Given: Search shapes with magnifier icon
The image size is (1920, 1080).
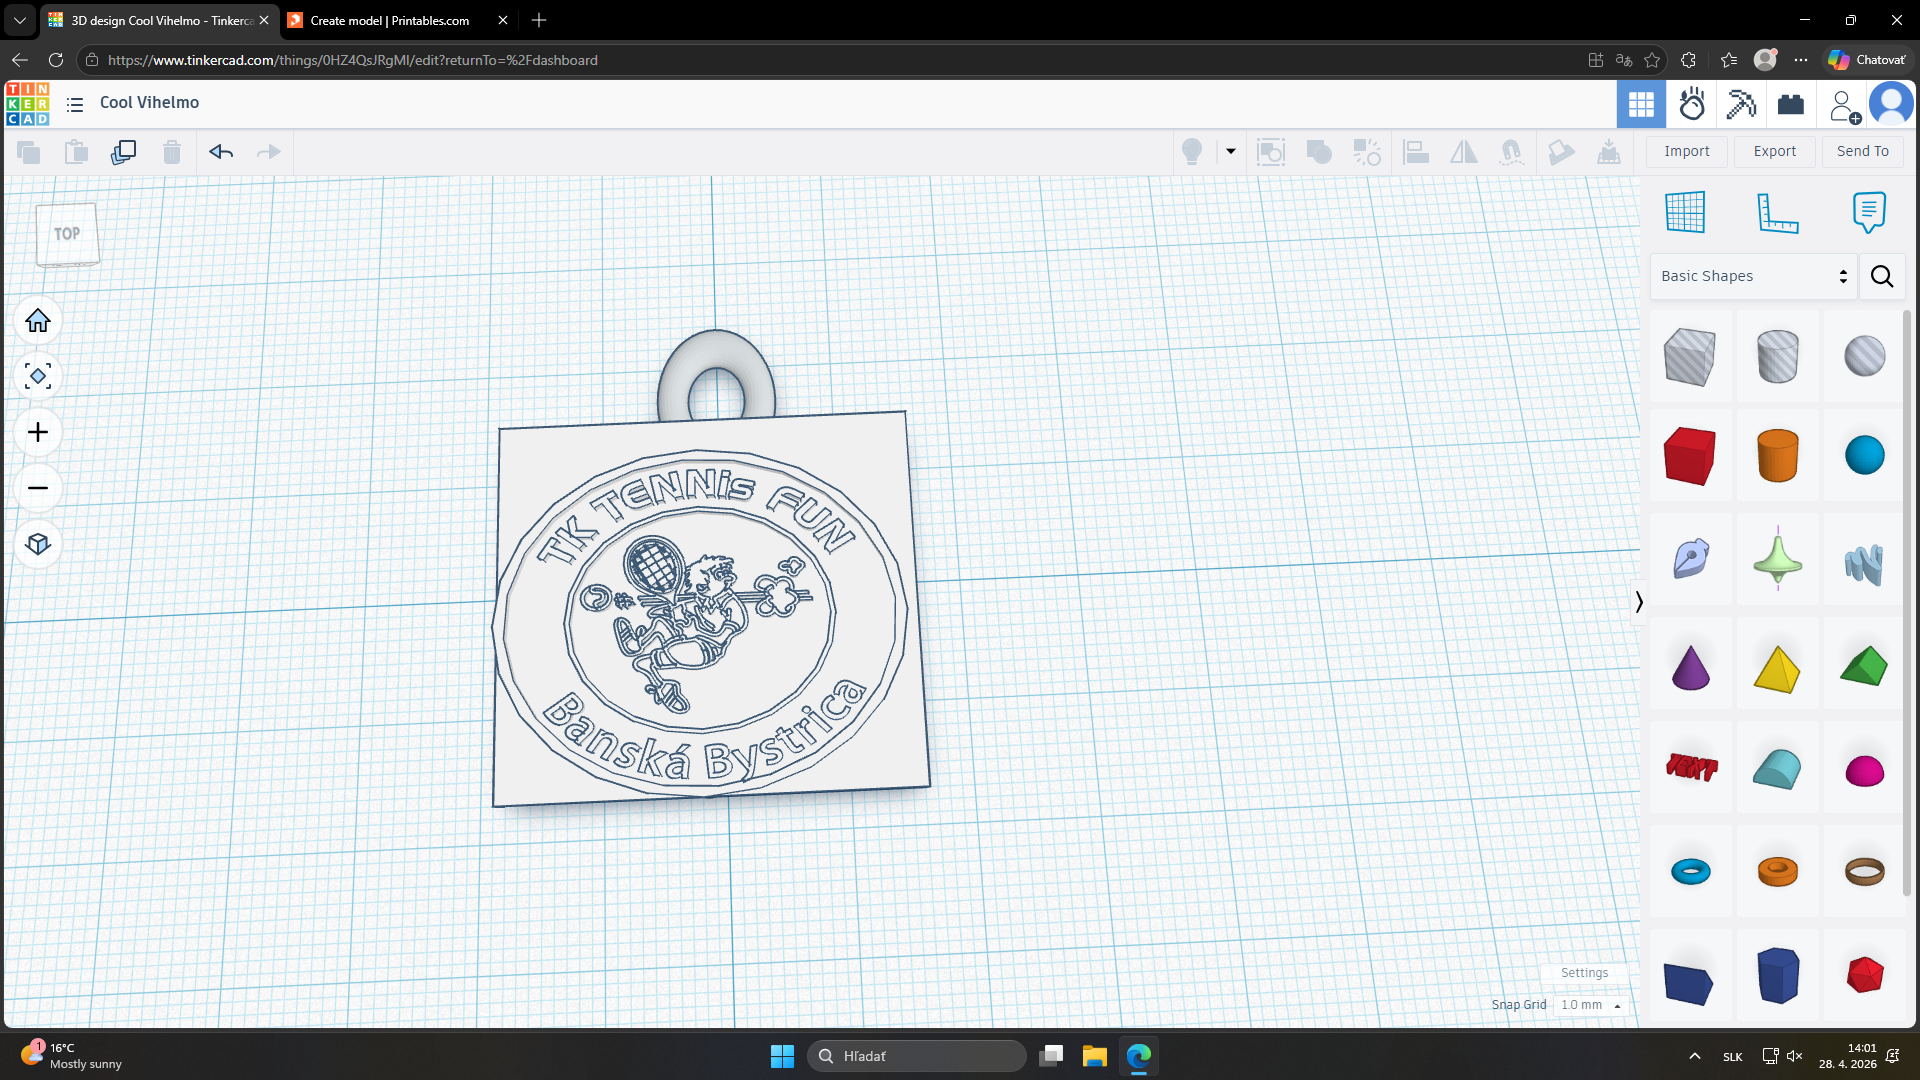Looking at the screenshot, I should (x=1882, y=276).
